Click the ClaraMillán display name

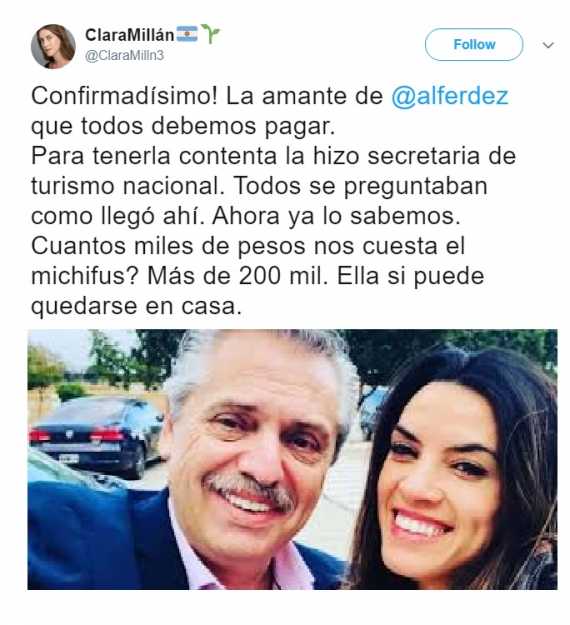[x=130, y=35]
